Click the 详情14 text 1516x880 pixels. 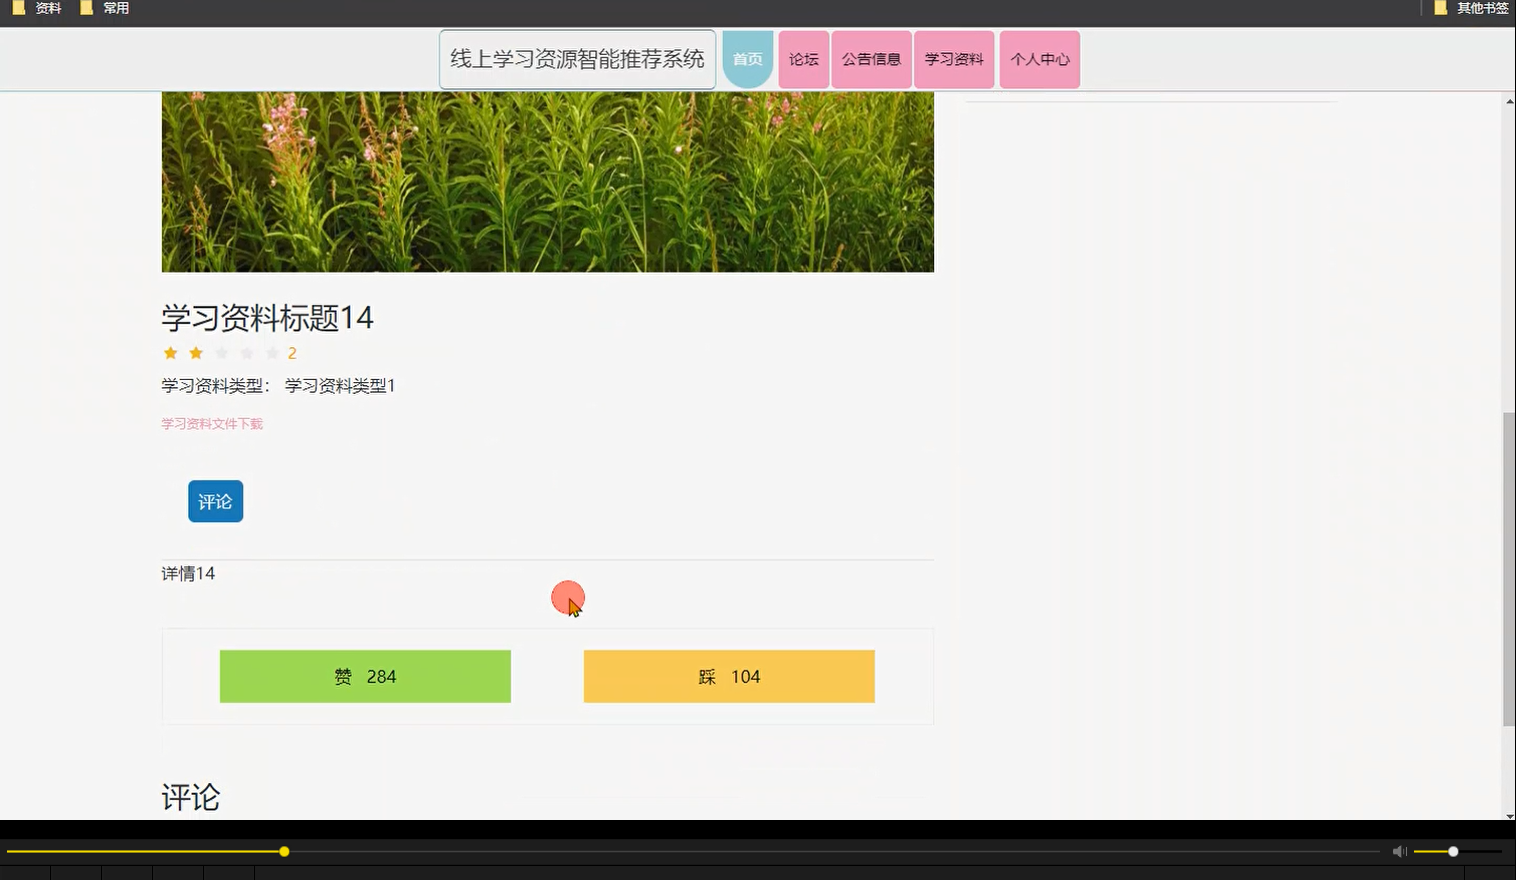(x=188, y=573)
